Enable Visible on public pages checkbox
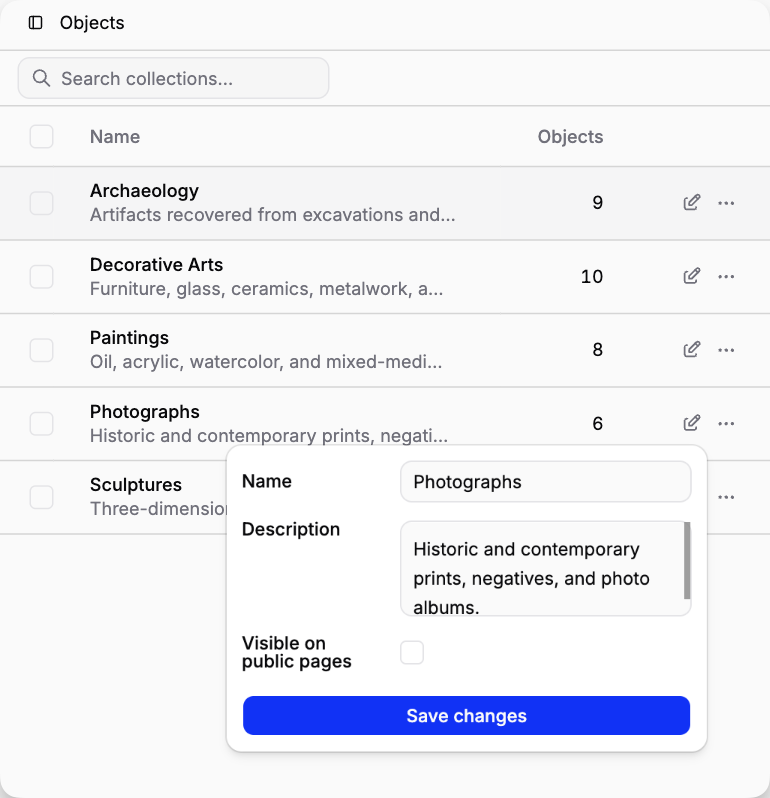Viewport: 770px width, 798px height. (x=412, y=652)
